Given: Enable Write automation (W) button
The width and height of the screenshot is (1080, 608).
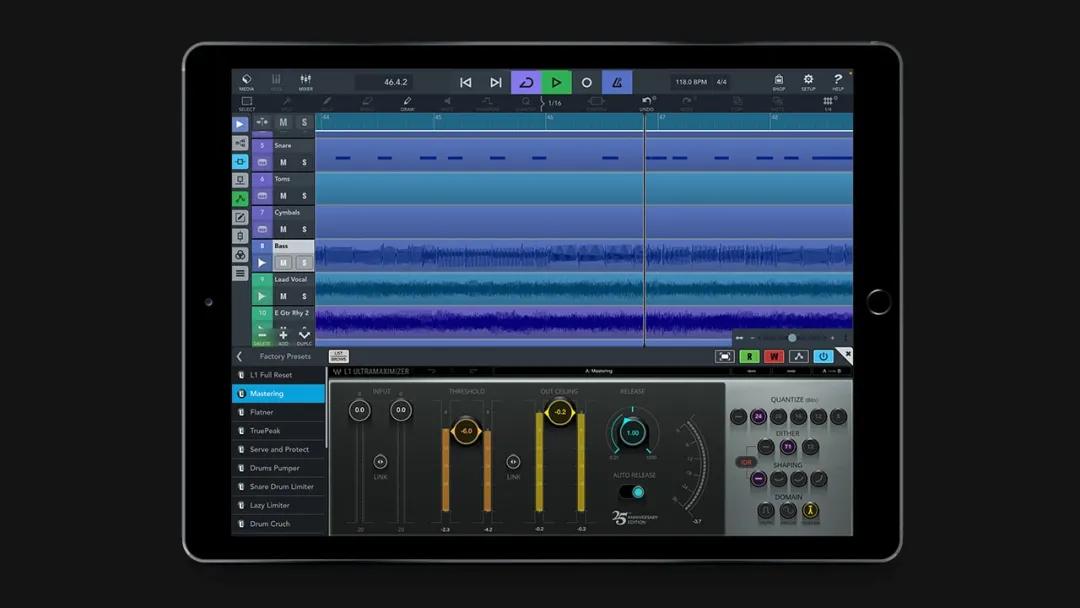Looking at the screenshot, I should [774, 357].
